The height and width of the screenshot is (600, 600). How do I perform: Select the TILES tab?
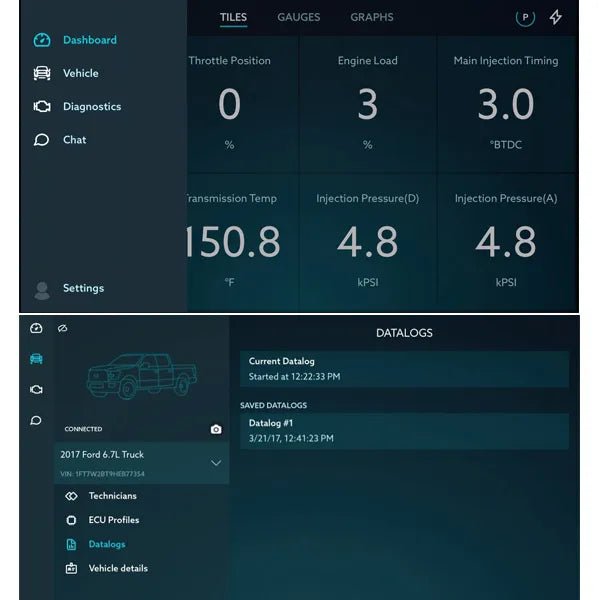click(233, 17)
